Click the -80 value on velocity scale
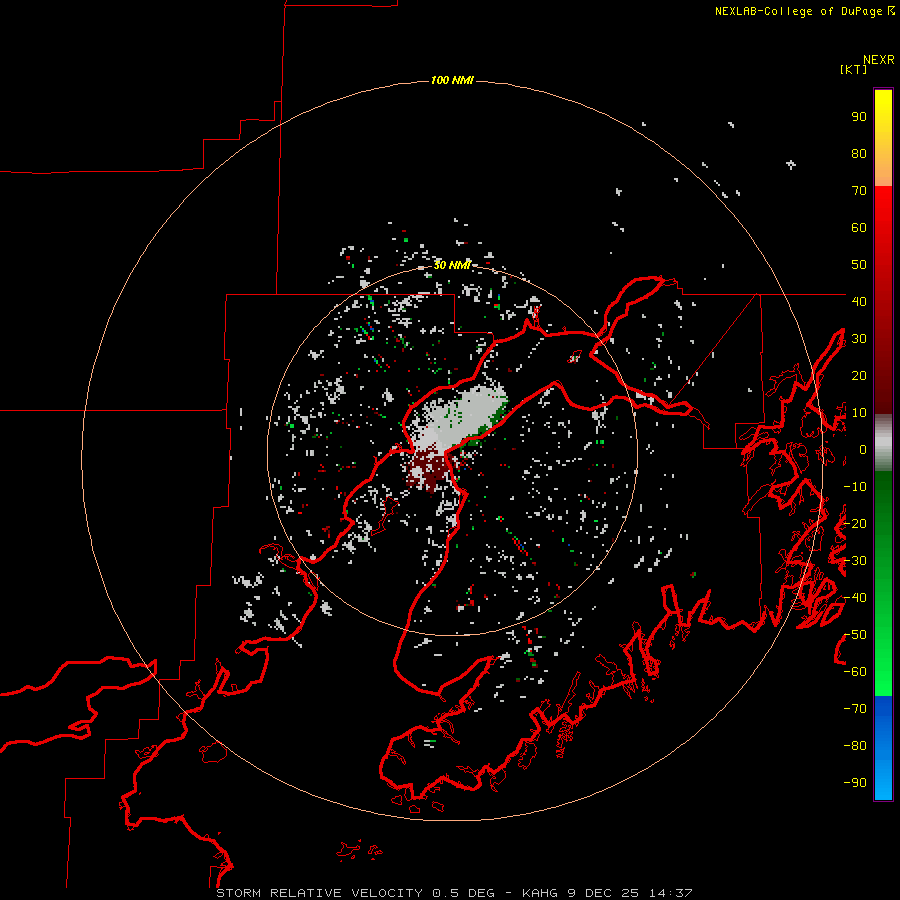 click(855, 746)
